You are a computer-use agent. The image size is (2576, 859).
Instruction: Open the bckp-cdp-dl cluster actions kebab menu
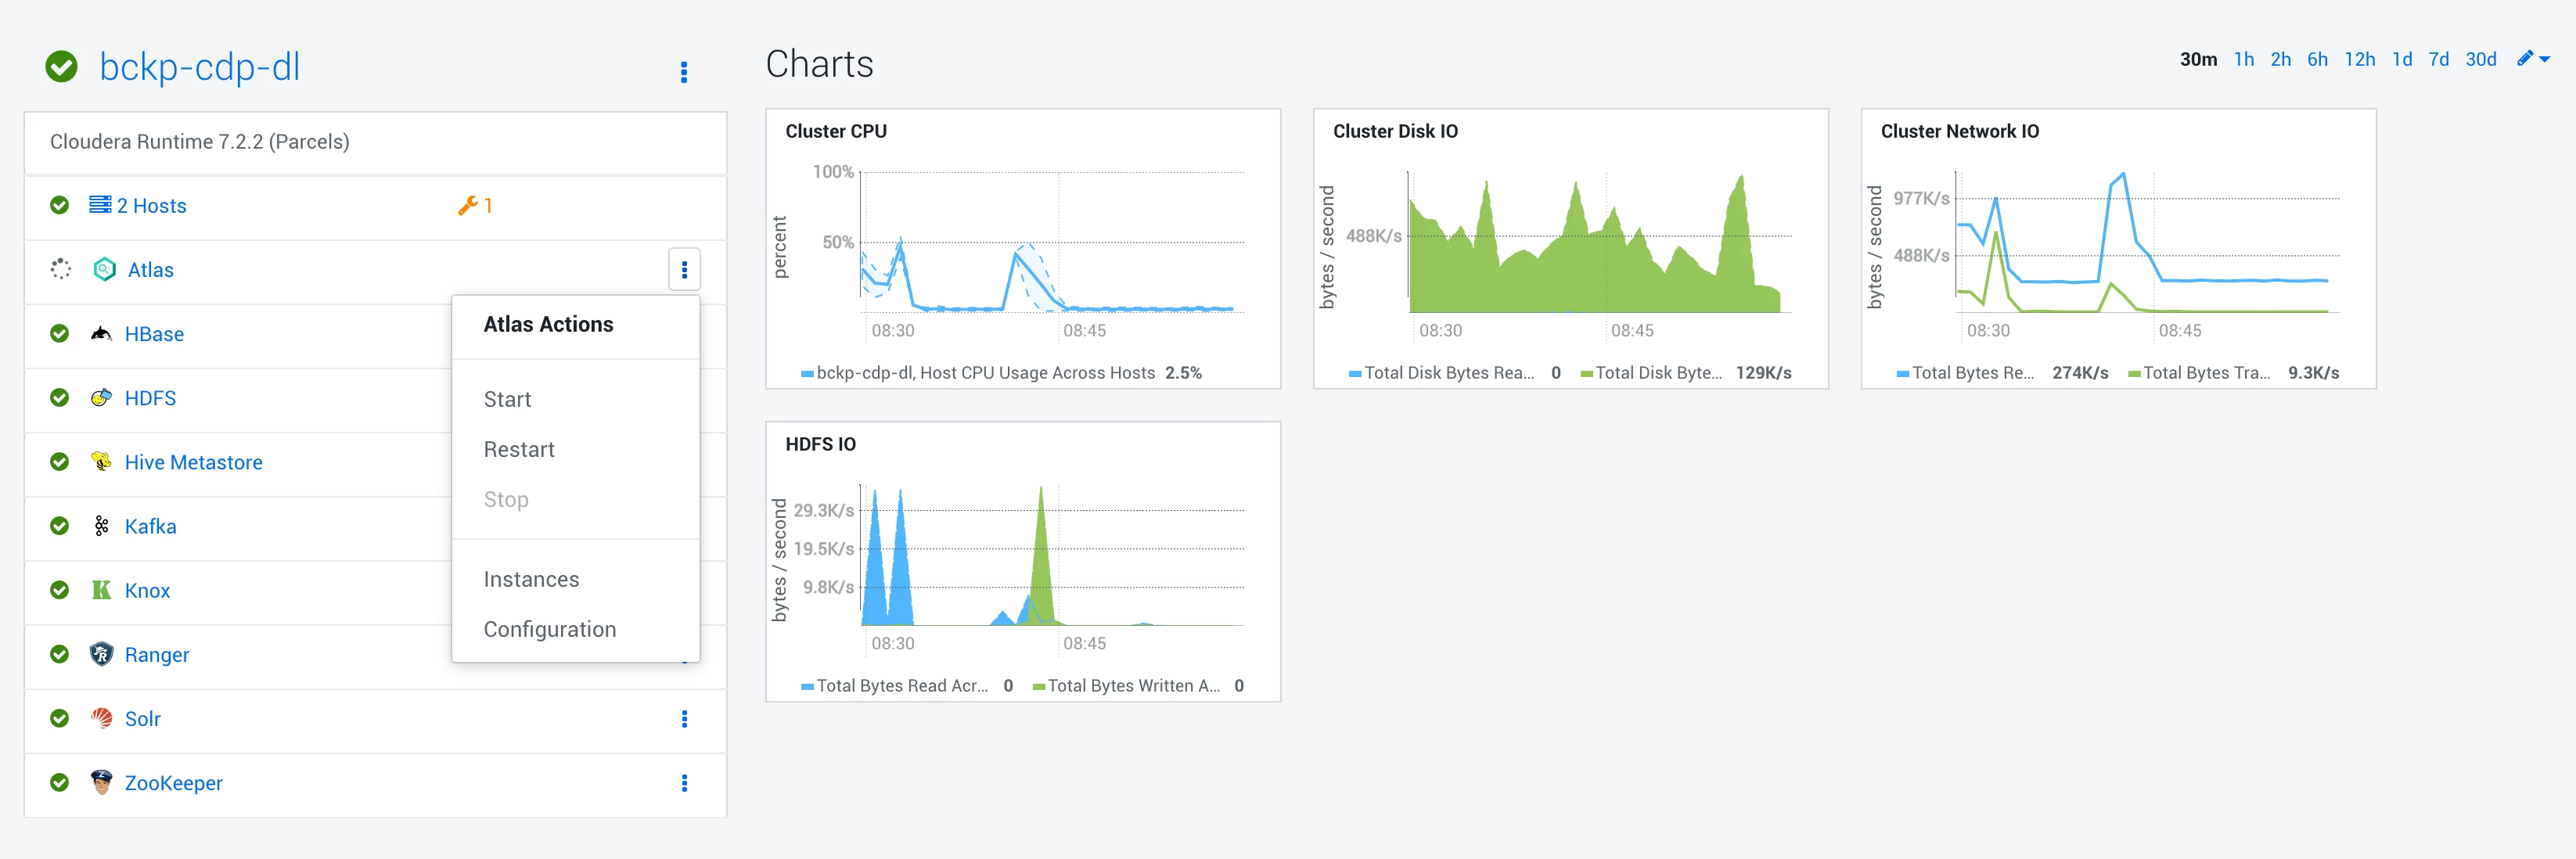point(684,72)
